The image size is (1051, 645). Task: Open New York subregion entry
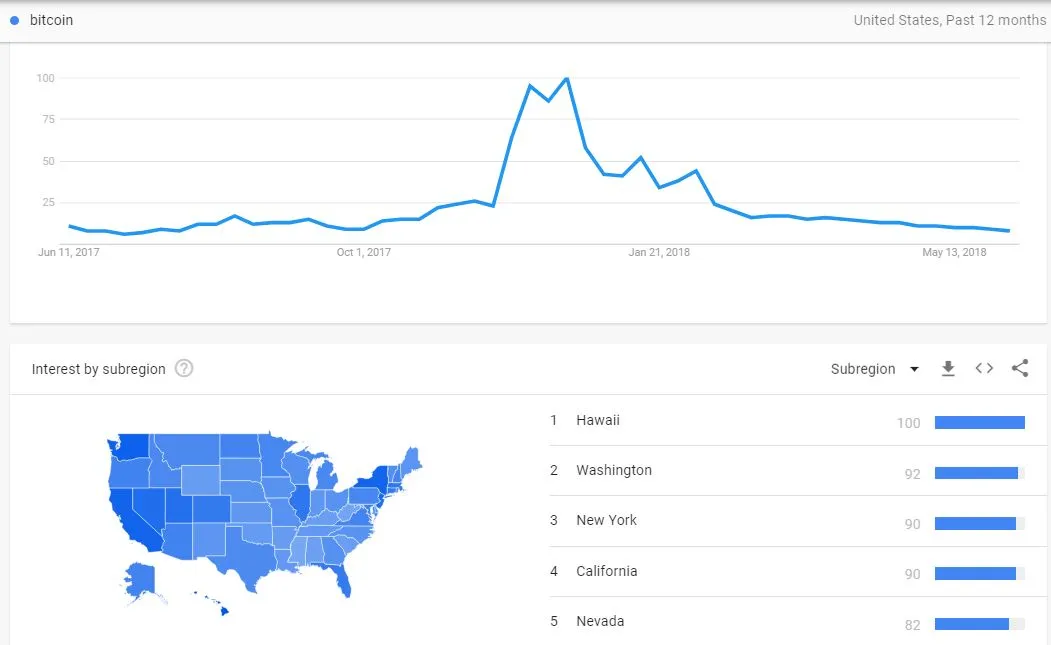(x=606, y=520)
